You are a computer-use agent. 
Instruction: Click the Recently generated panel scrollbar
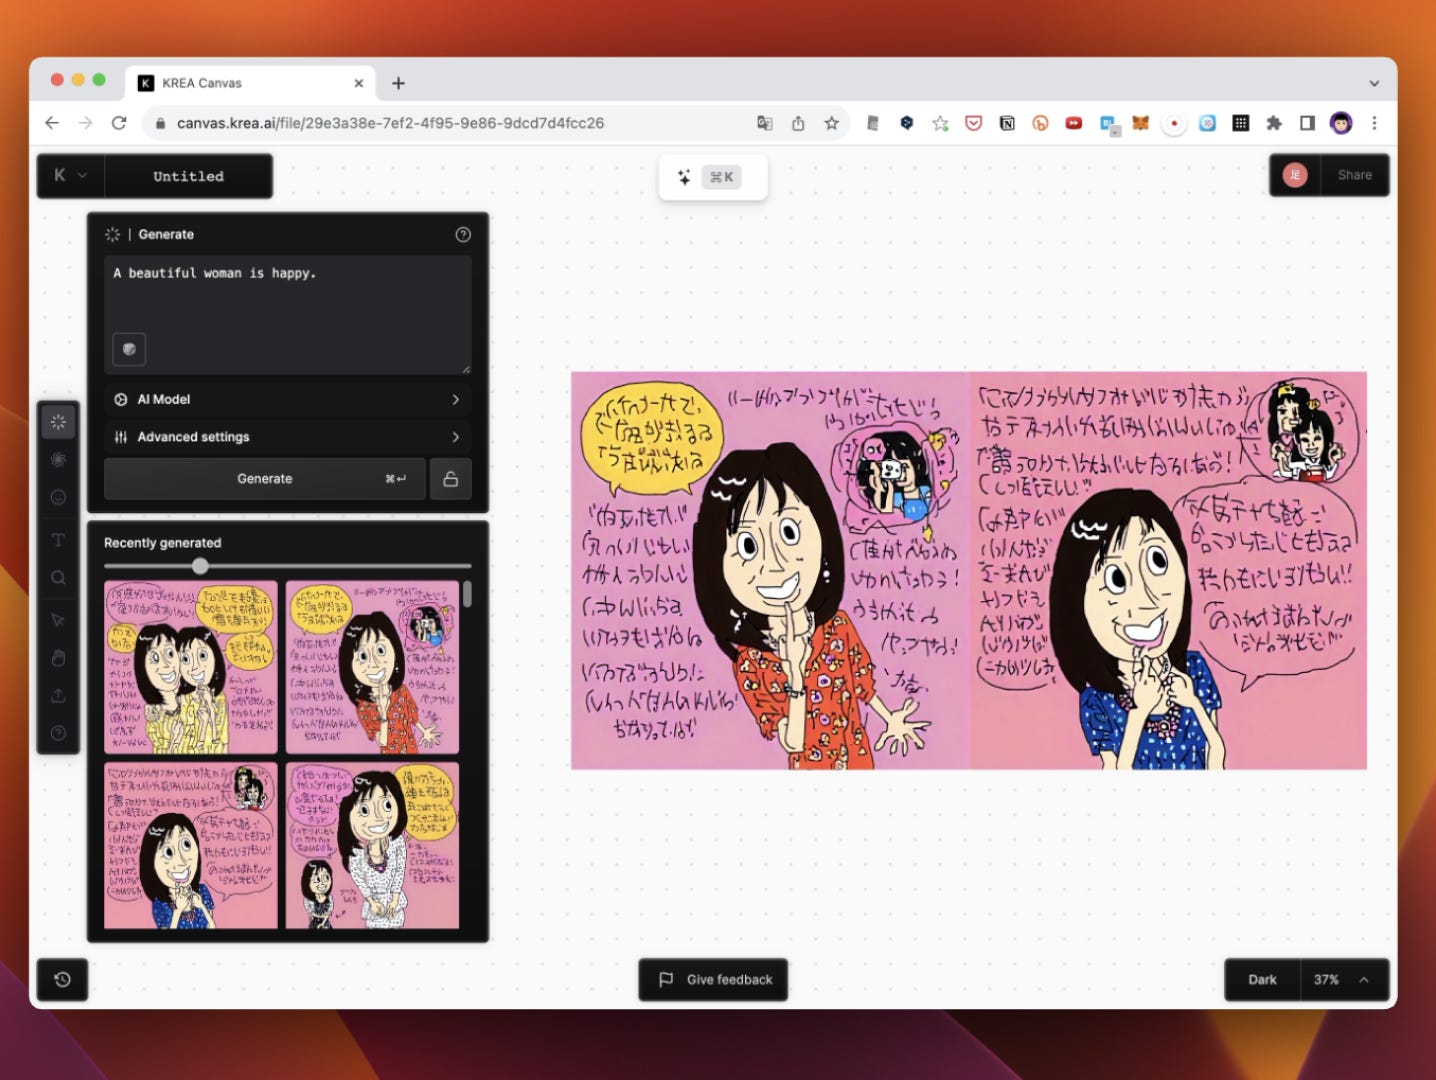(467, 594)
